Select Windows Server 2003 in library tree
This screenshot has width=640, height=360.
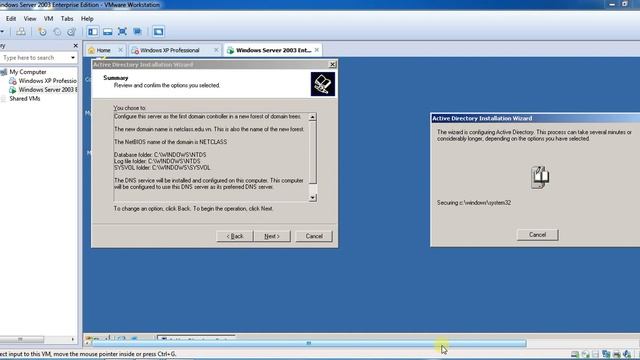(x=47, y=90)
